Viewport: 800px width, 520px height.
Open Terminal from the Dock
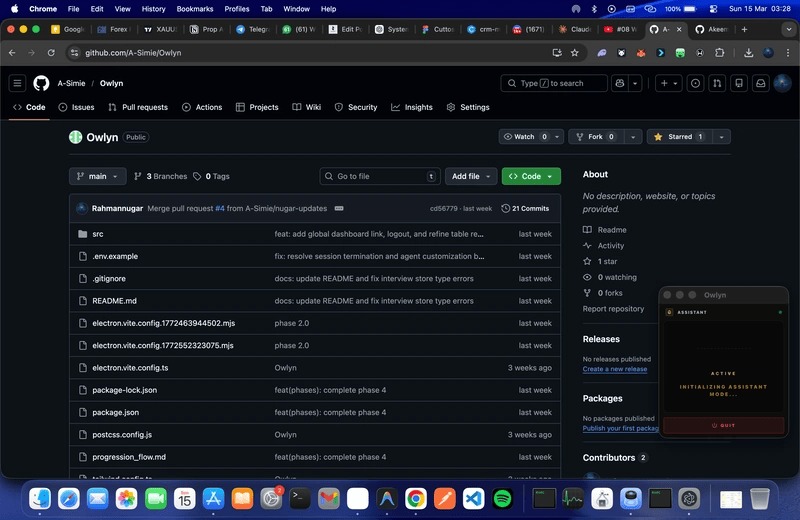[x=300, y=499]
